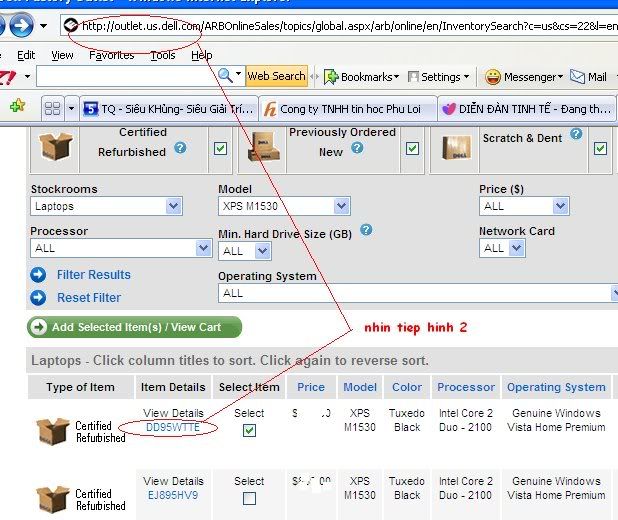Open the Favorites menu
Screen dimensions: 618x520
point(112,55)
